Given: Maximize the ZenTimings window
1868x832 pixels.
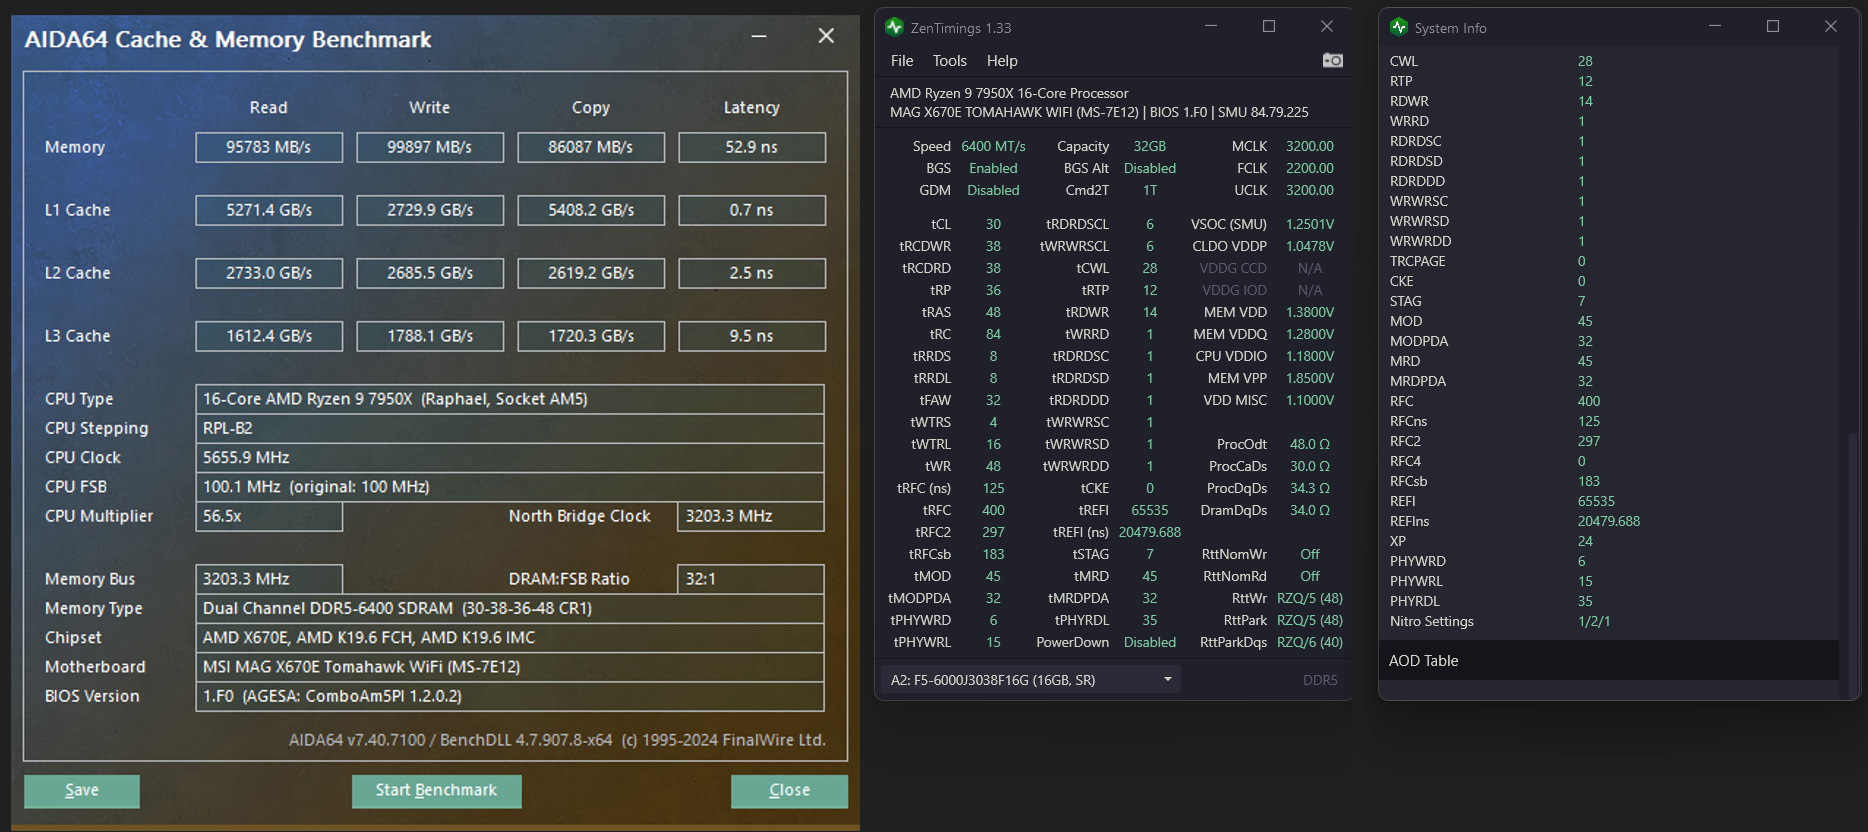Looking at the screenshot, I should click(x=1269, y=26).
